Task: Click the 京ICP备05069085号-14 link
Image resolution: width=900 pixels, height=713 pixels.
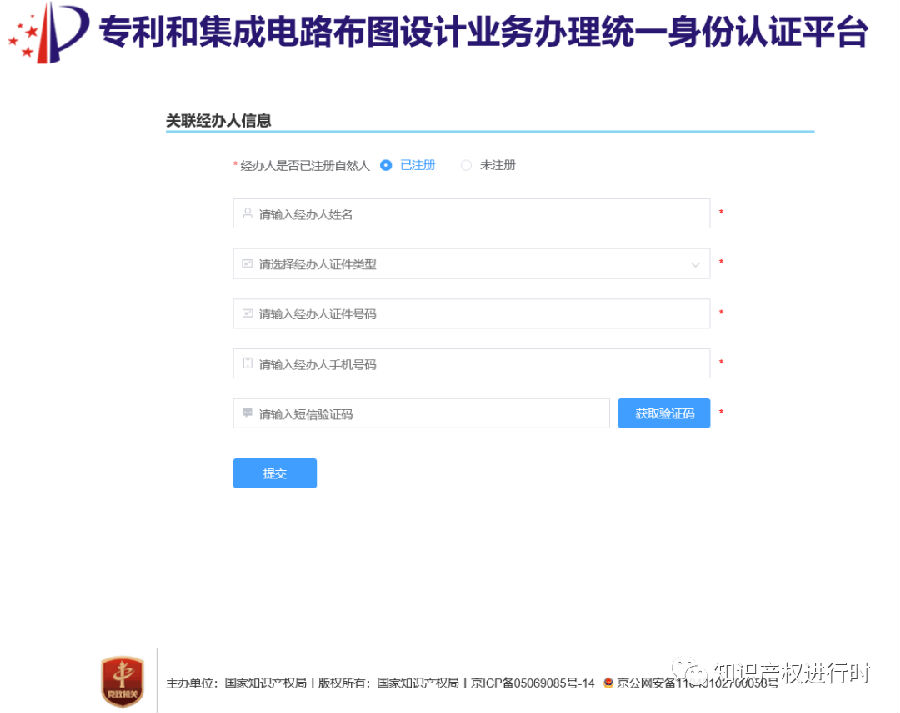Action: (533, 683)
